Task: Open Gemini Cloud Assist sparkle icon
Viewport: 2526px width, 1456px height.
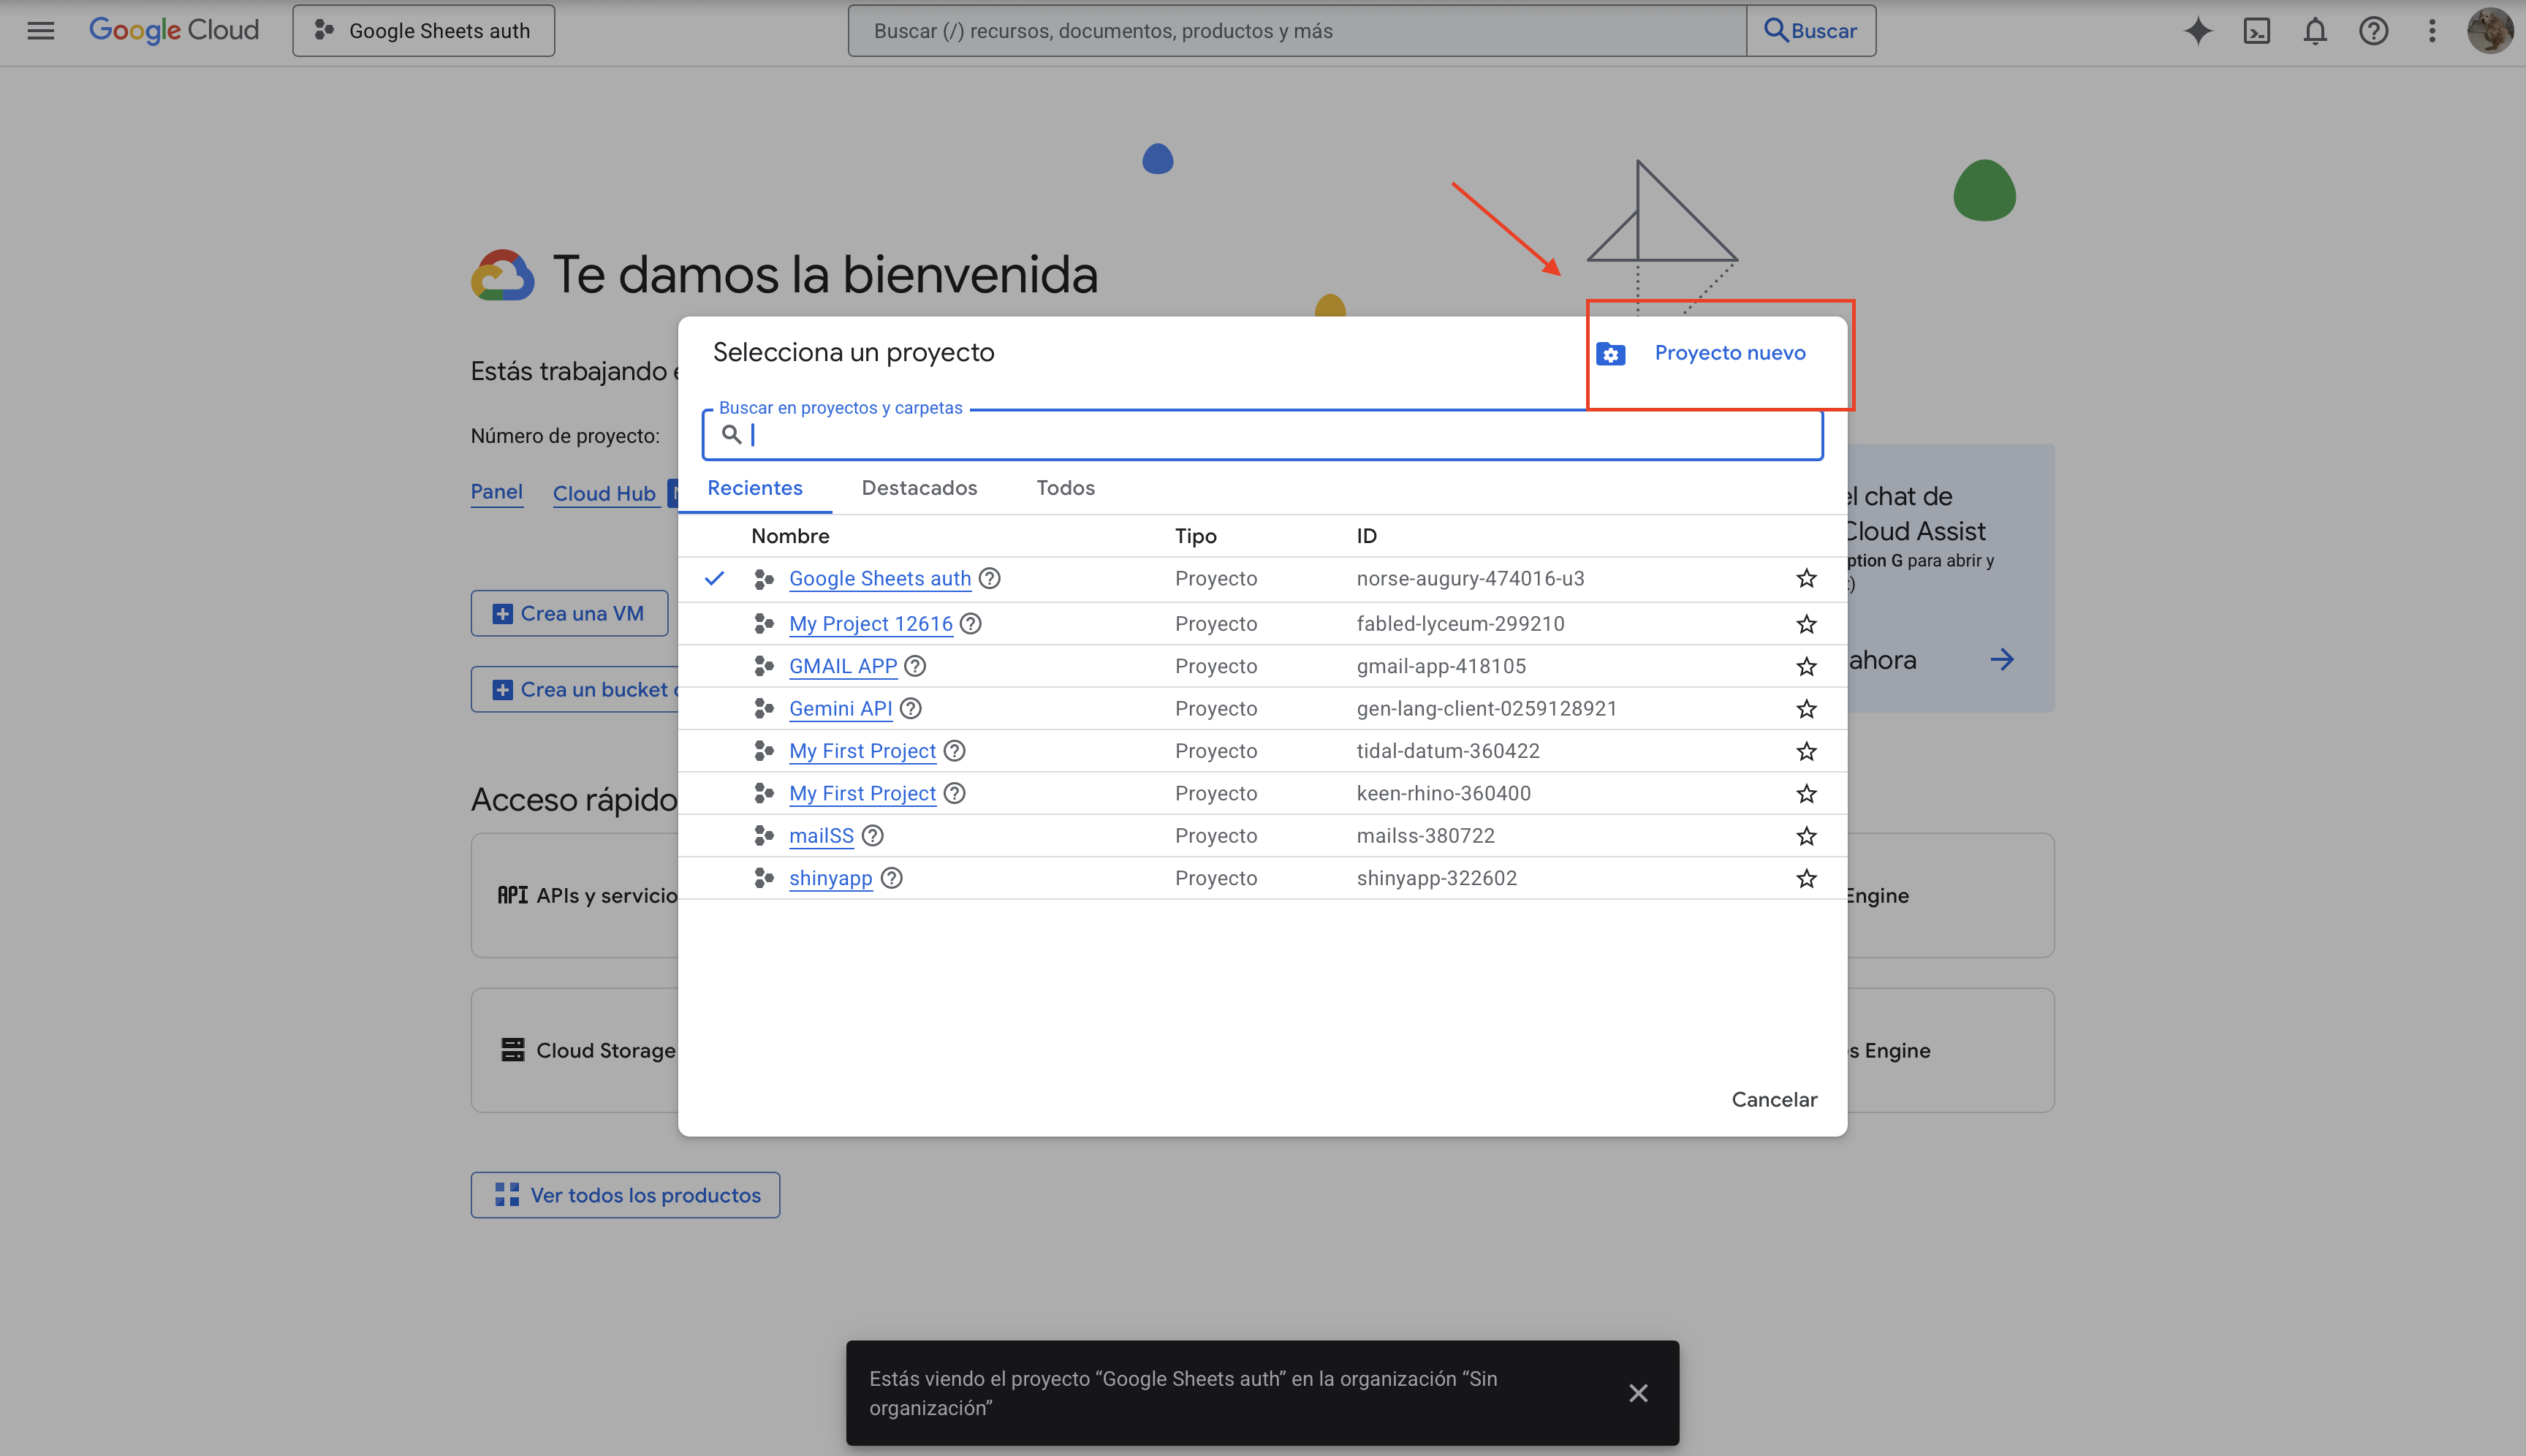Action: pos(2197,31)
